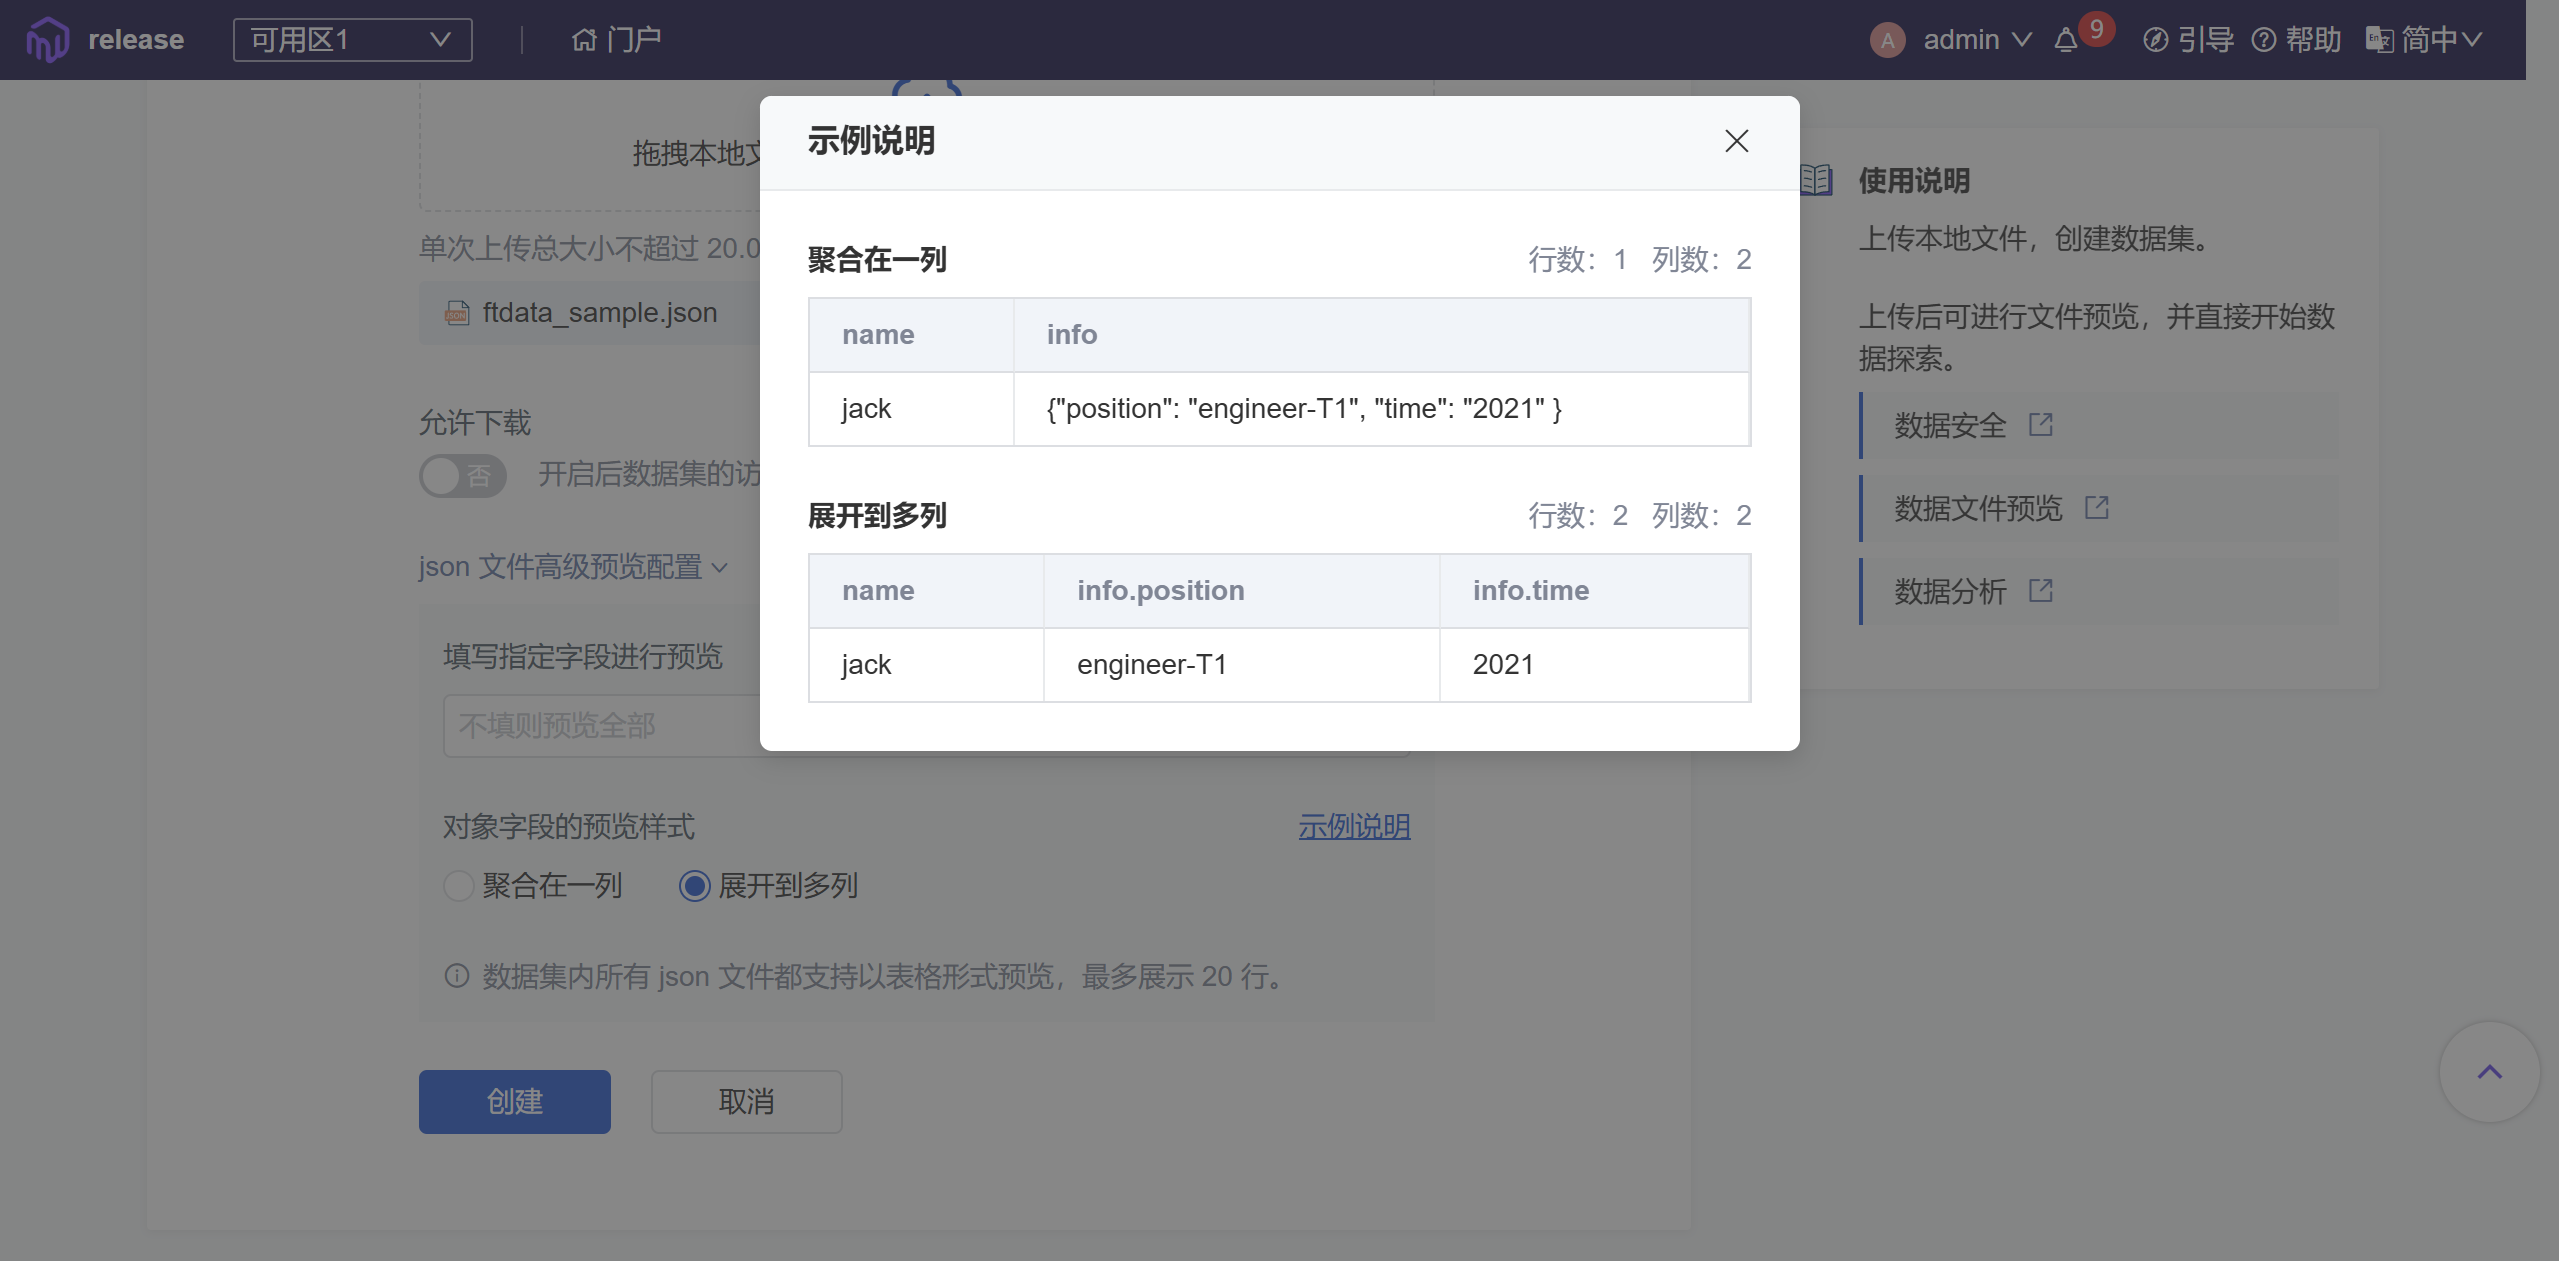Click the admin avatar icon
This screenshot has height=1261, width=2559.
point(1887,41)
